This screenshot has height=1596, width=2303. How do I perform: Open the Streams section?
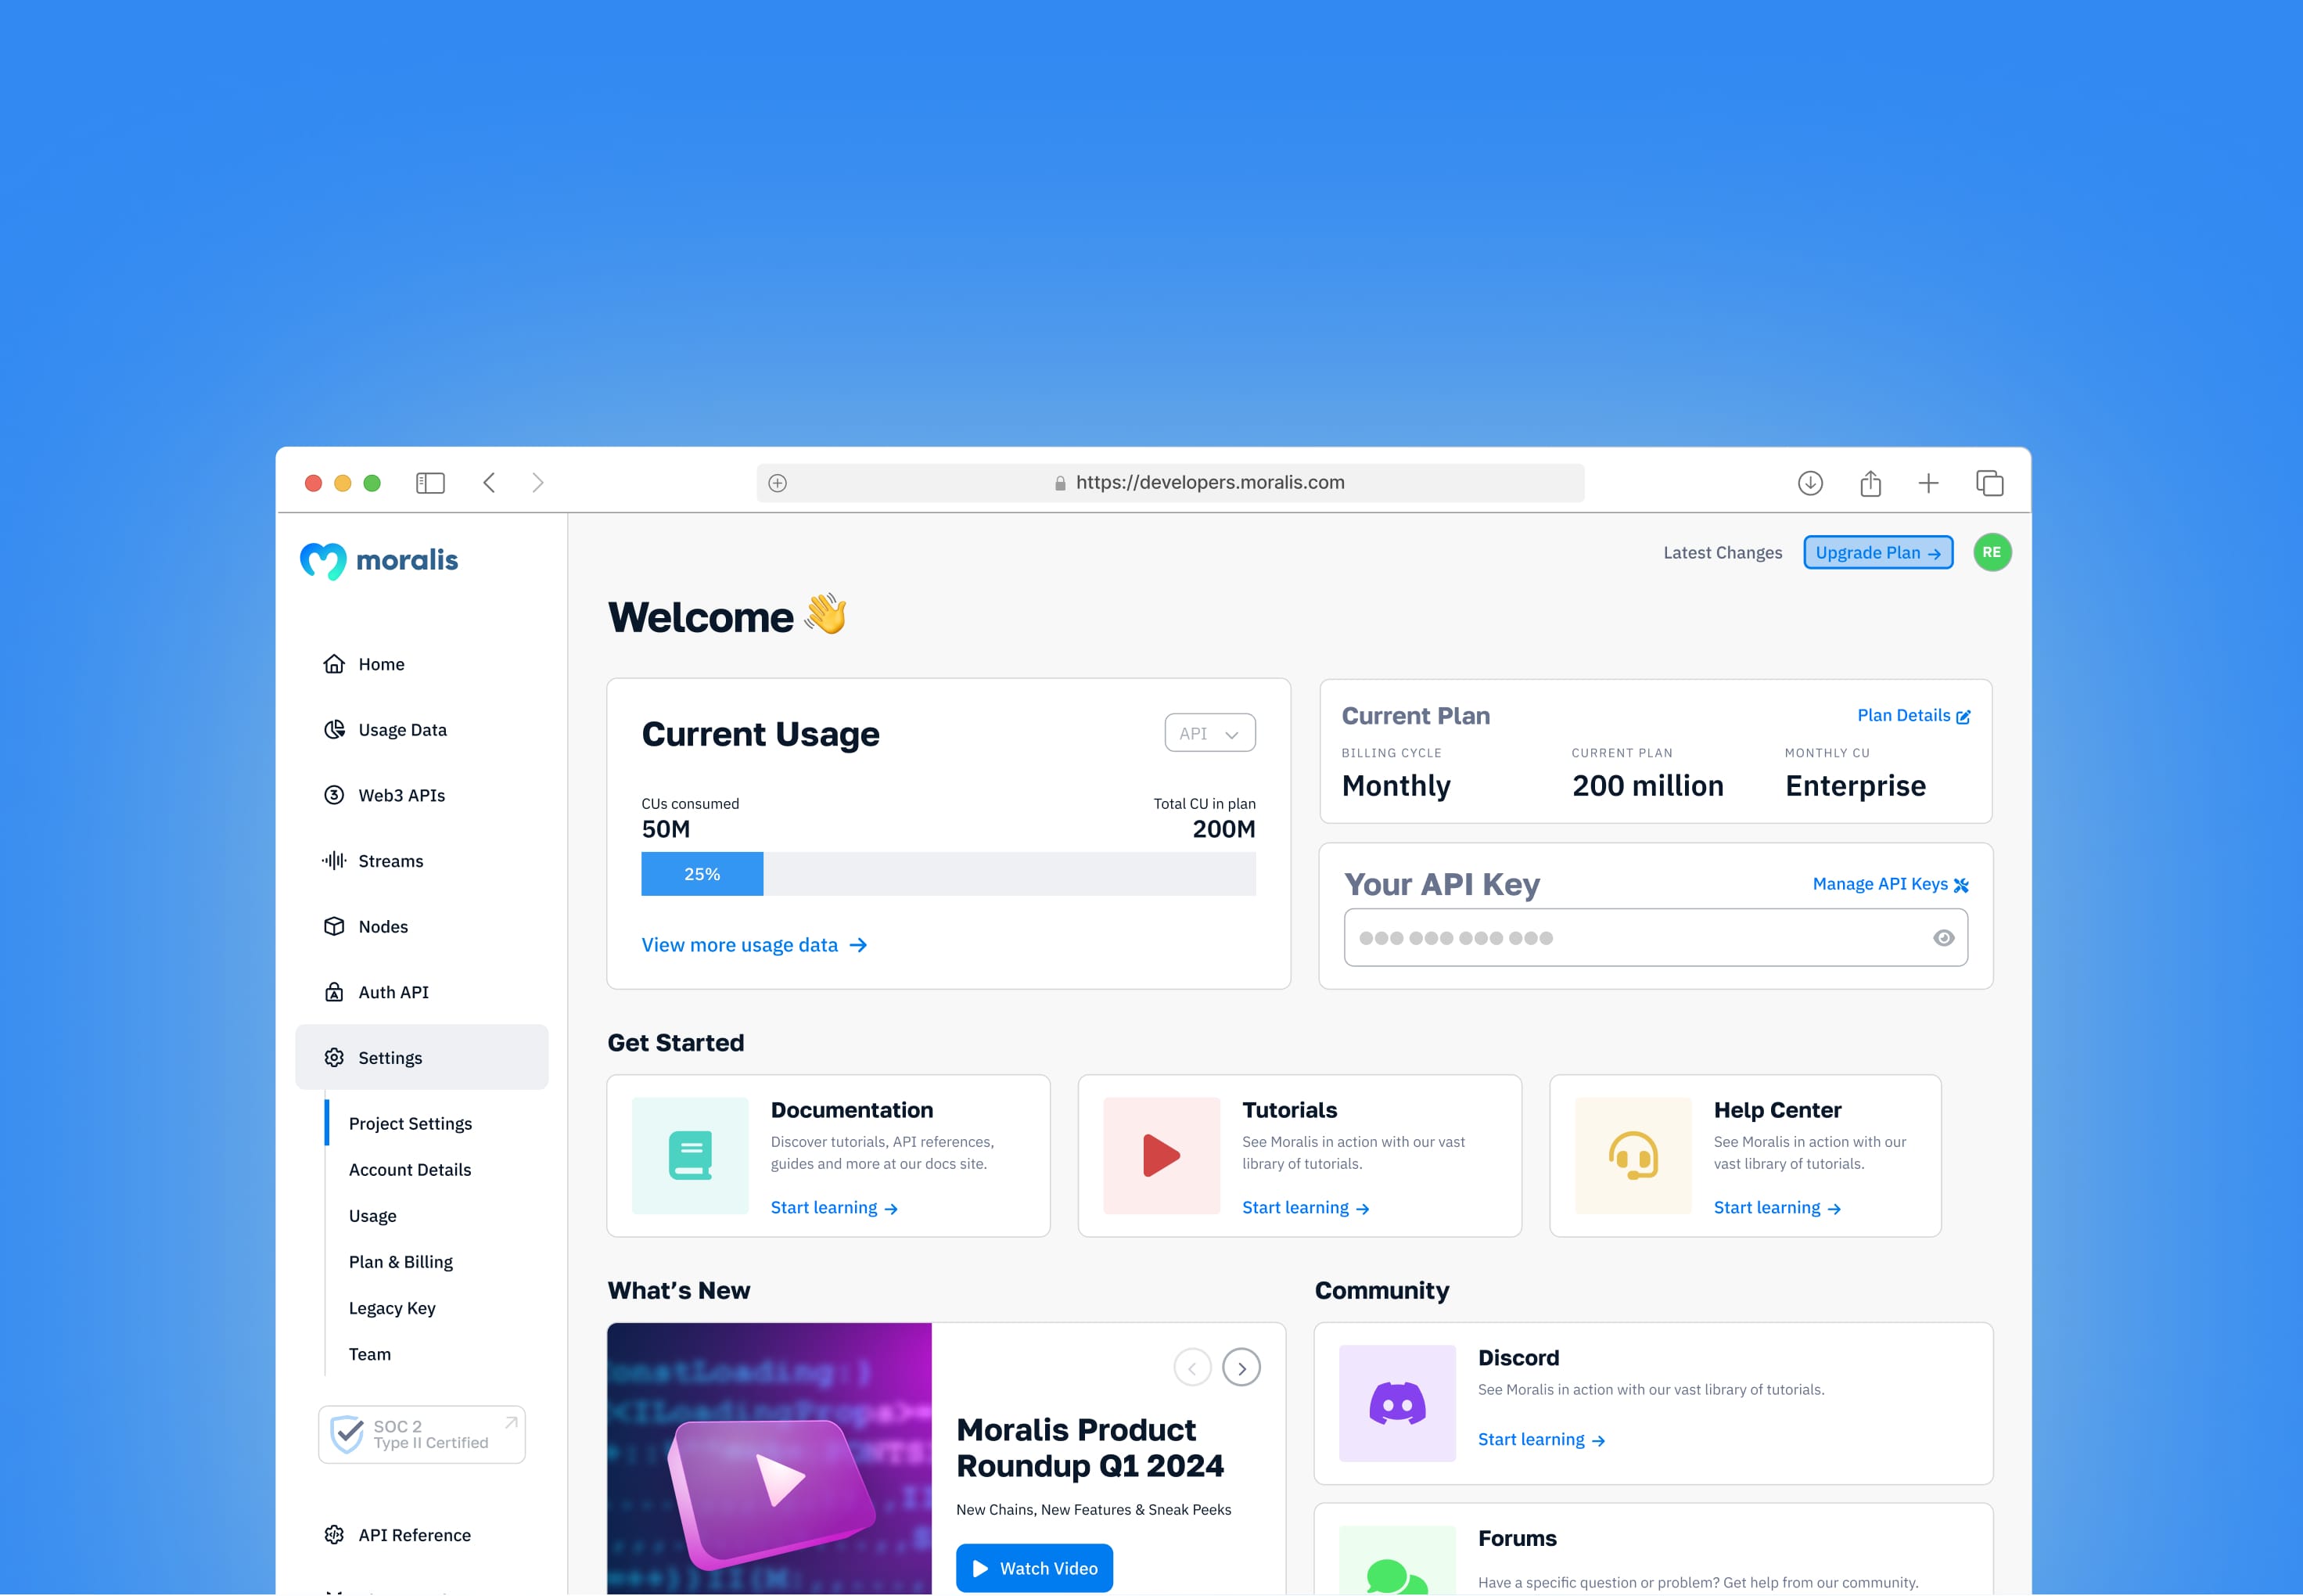coord(390,860)
